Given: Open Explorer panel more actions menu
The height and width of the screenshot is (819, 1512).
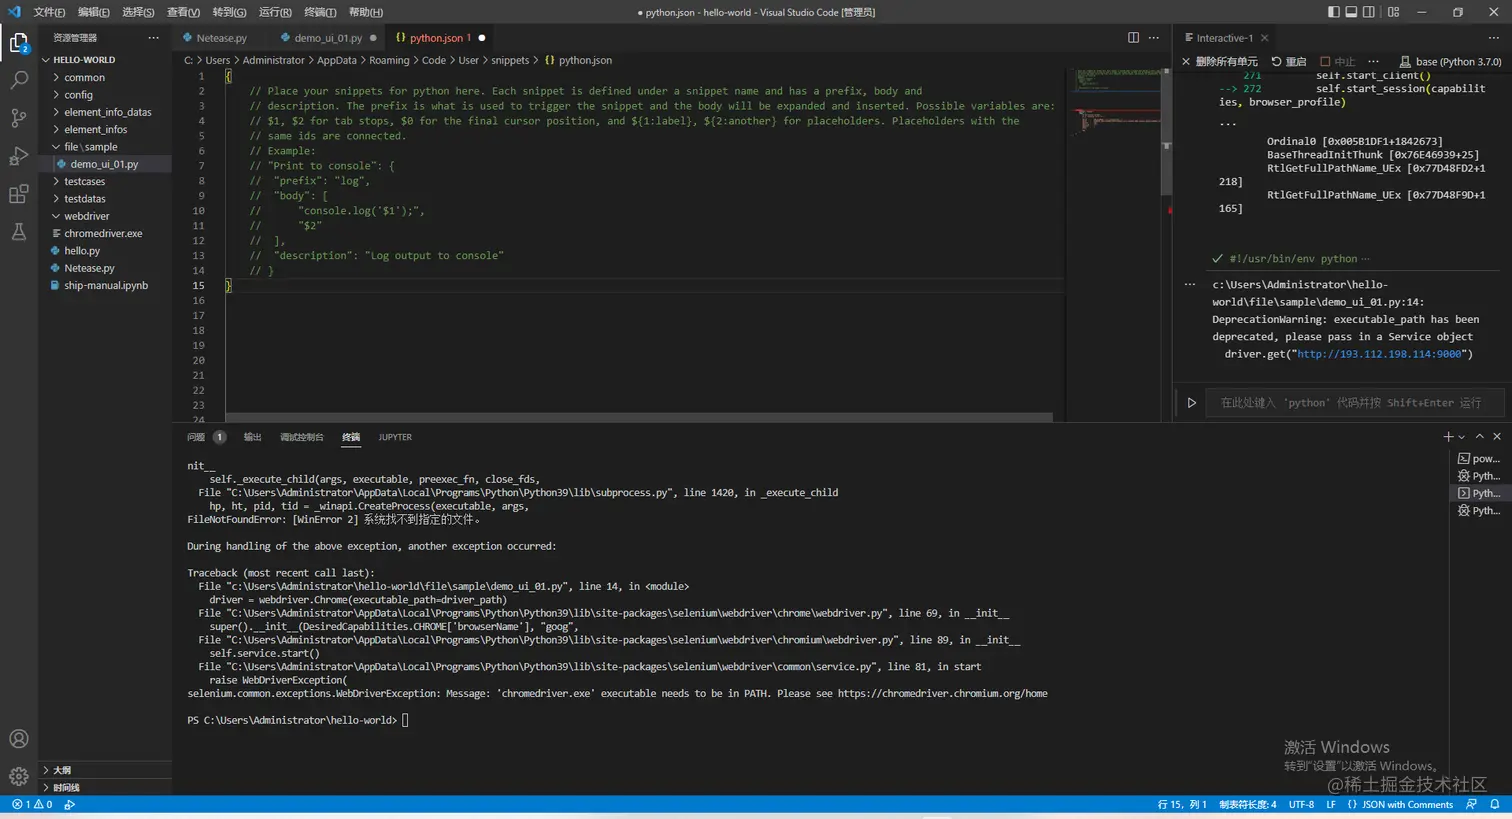Looking at the screenshot, I should pyautogui.click(x=153, y=38).
